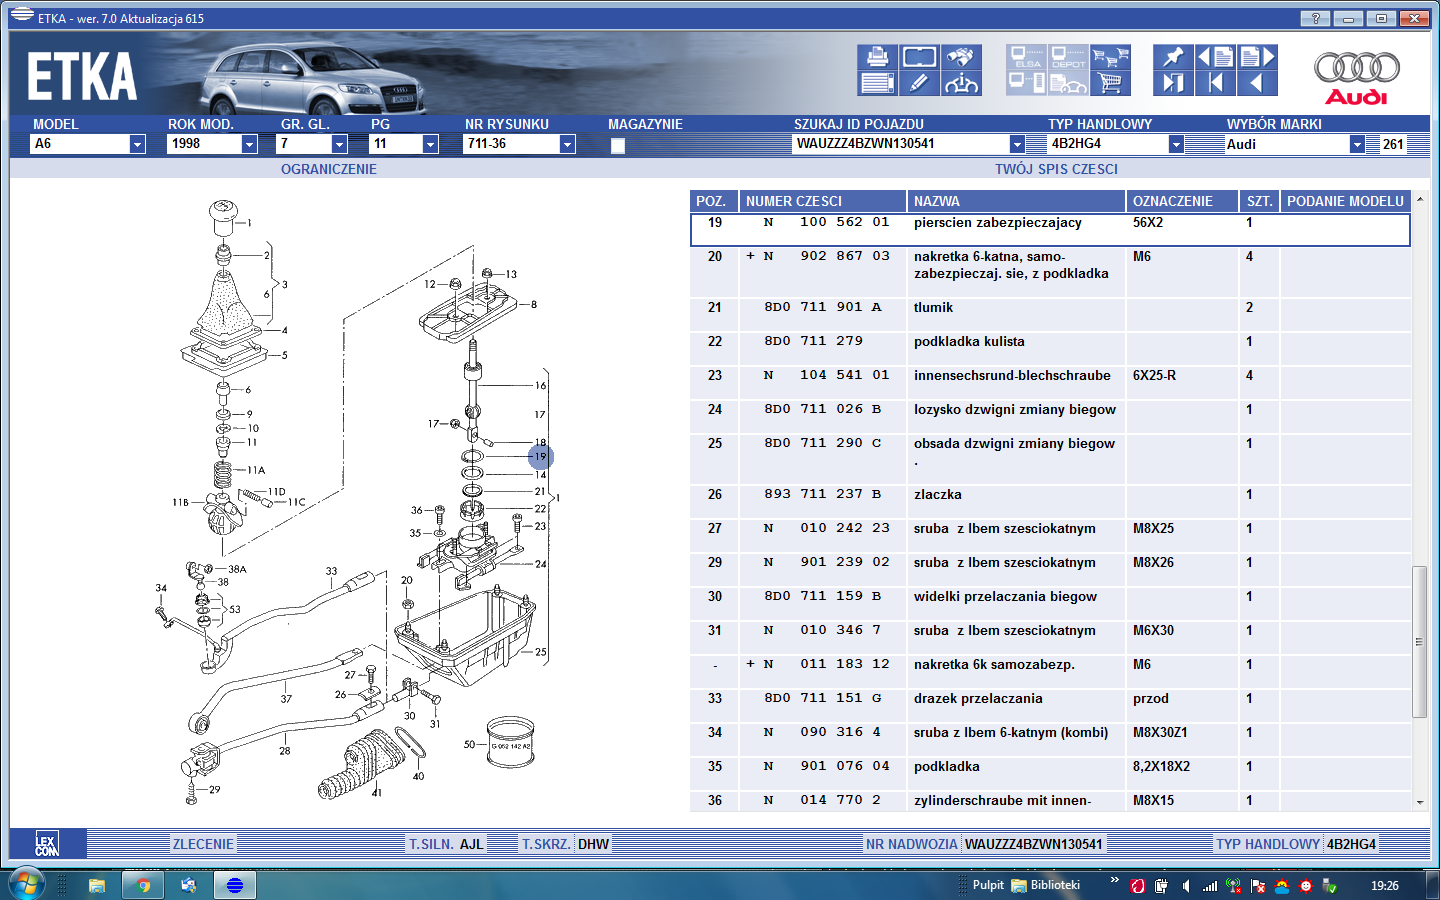Open search with the binoculars icon
Screen dimensions: 1440x900
tap(961, 57)
